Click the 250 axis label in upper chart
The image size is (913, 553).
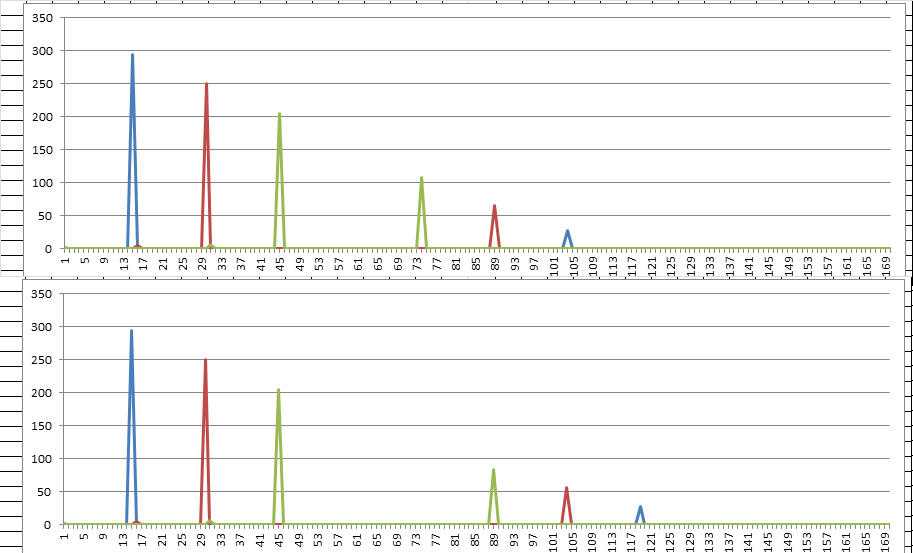(x=45, y=84)
